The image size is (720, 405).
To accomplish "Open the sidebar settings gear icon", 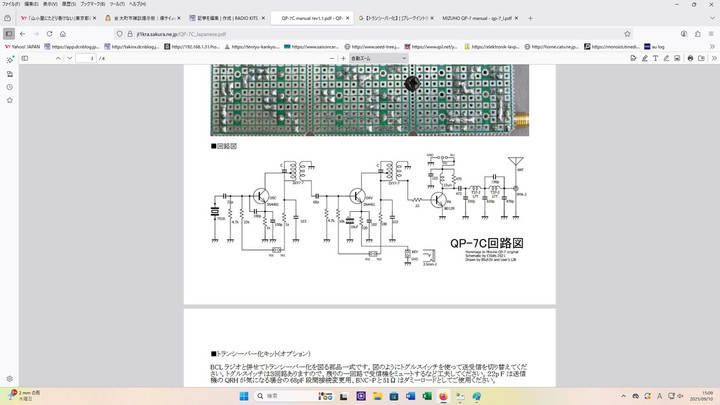I will pyautogui.click(x=10, y=379).
